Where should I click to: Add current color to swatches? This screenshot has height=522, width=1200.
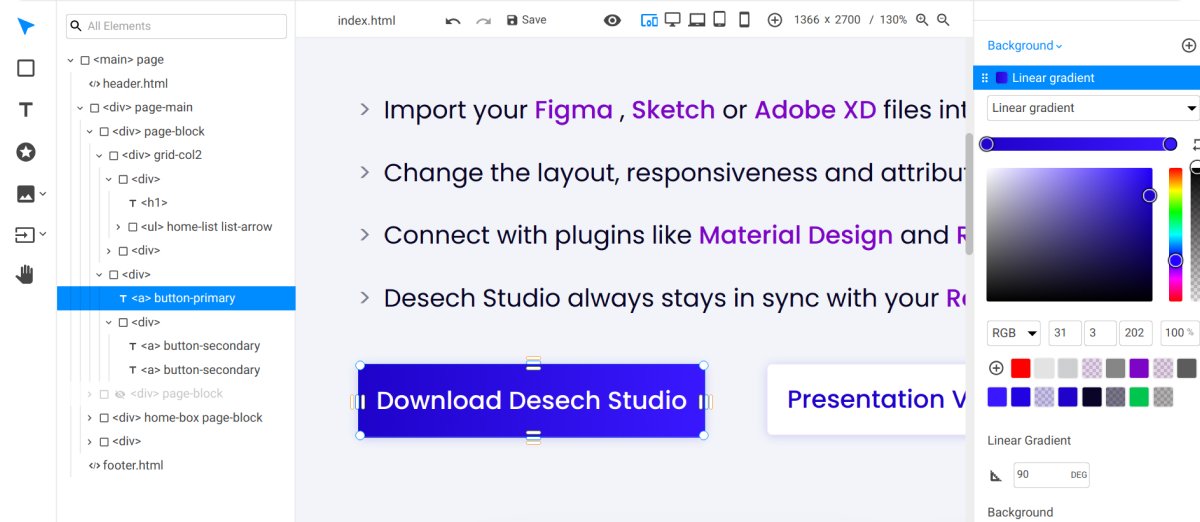point(996,368)
